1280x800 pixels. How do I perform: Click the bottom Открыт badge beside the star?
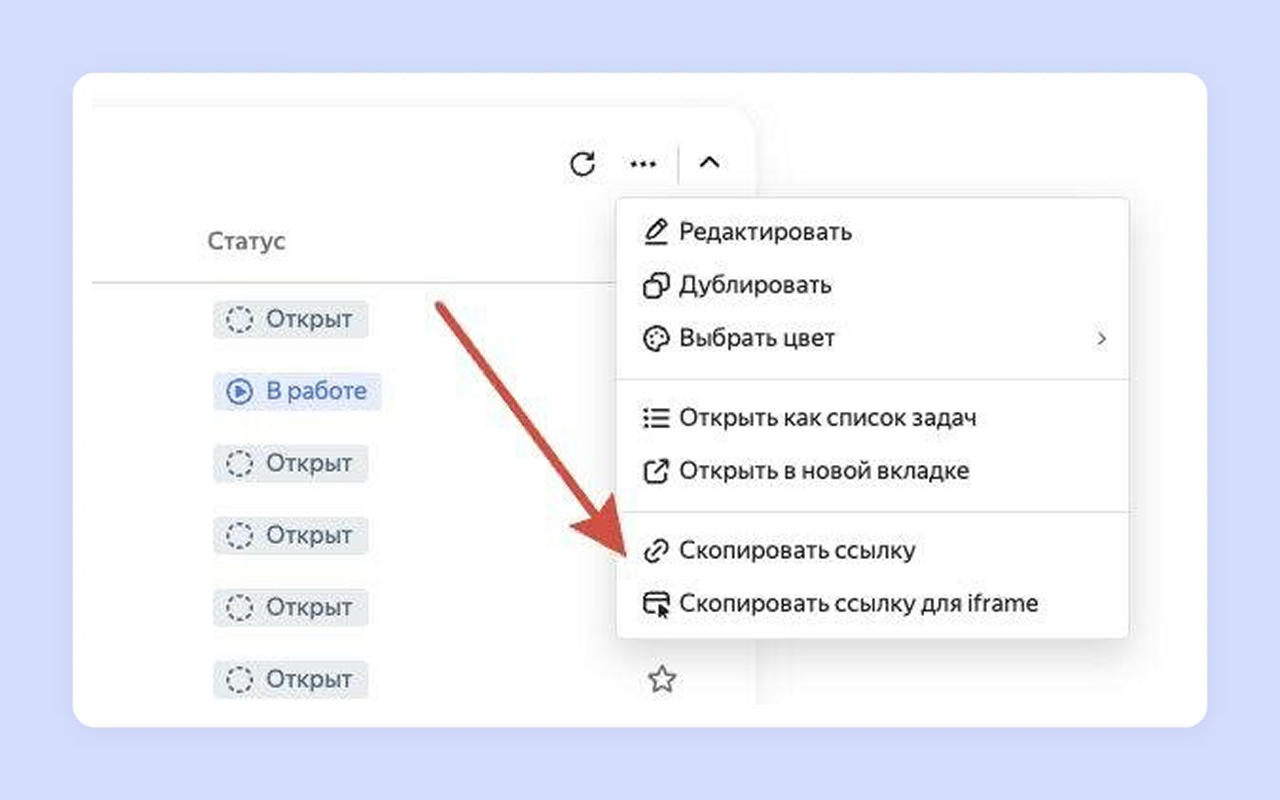pos(290,680)
